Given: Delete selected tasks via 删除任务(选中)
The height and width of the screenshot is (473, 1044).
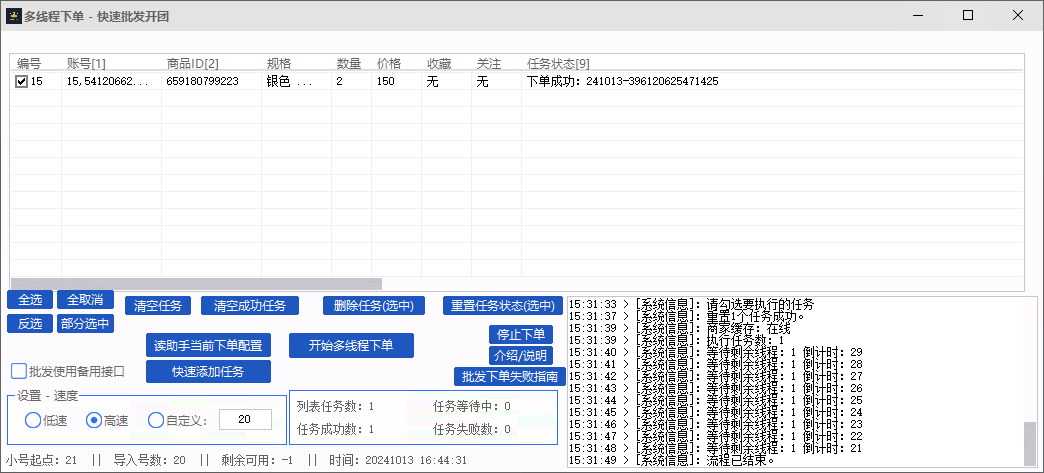Looking at the screenshot, I should coord(374,306).
